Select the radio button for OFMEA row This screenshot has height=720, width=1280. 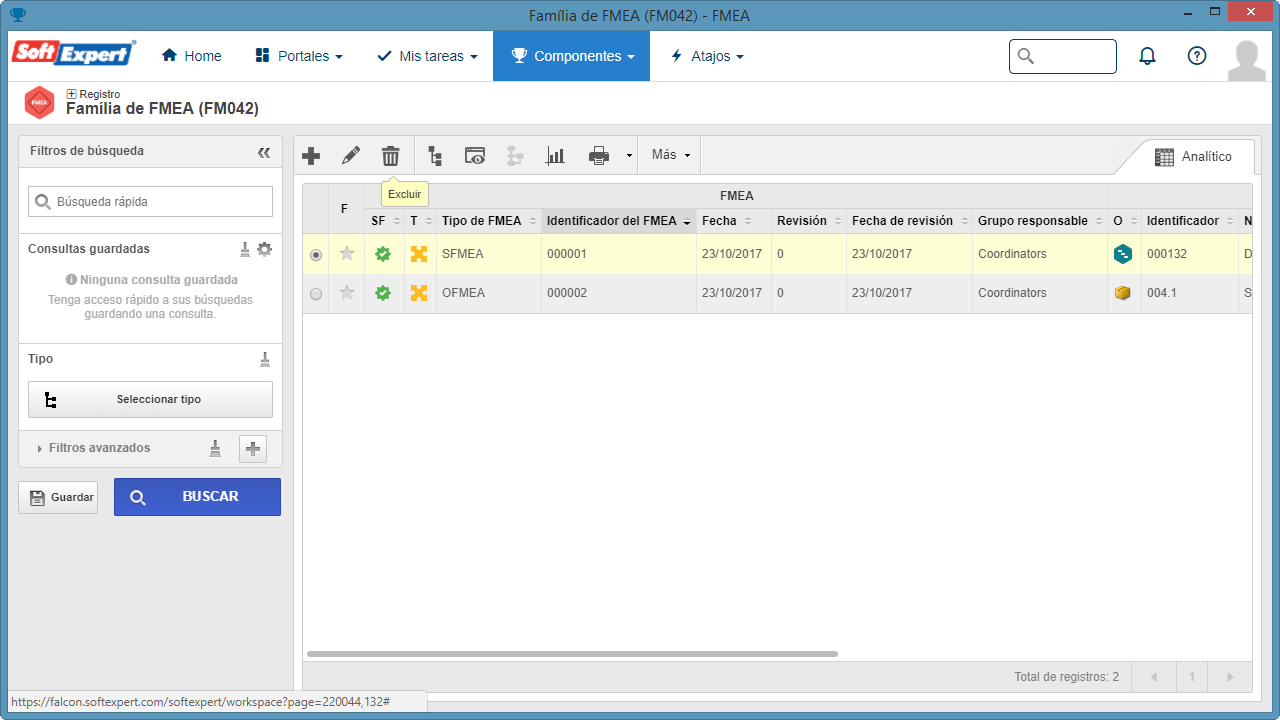click(x=316, y=294)
